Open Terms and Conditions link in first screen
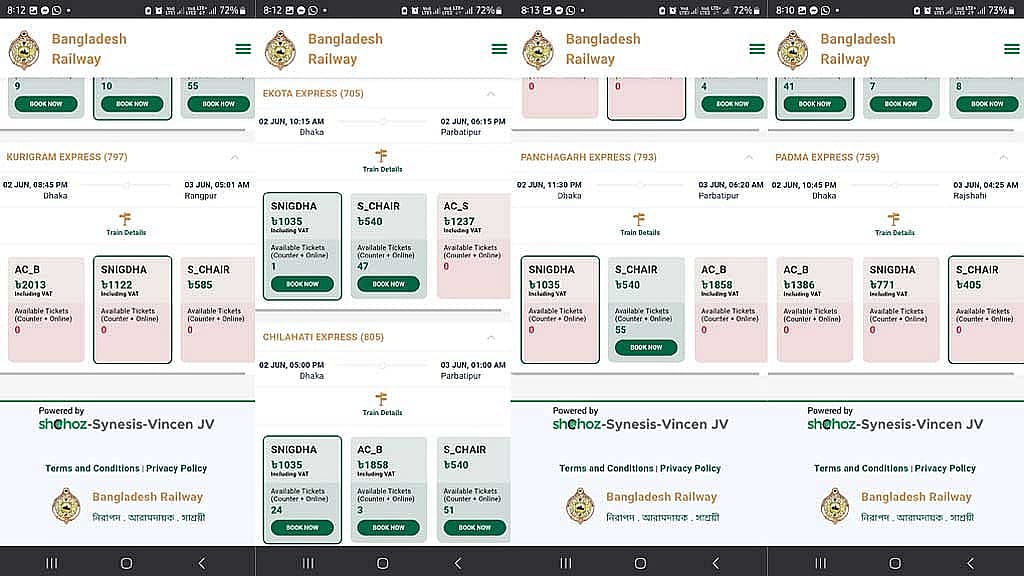Screen dimensions: 1024x576 (92, 468)
